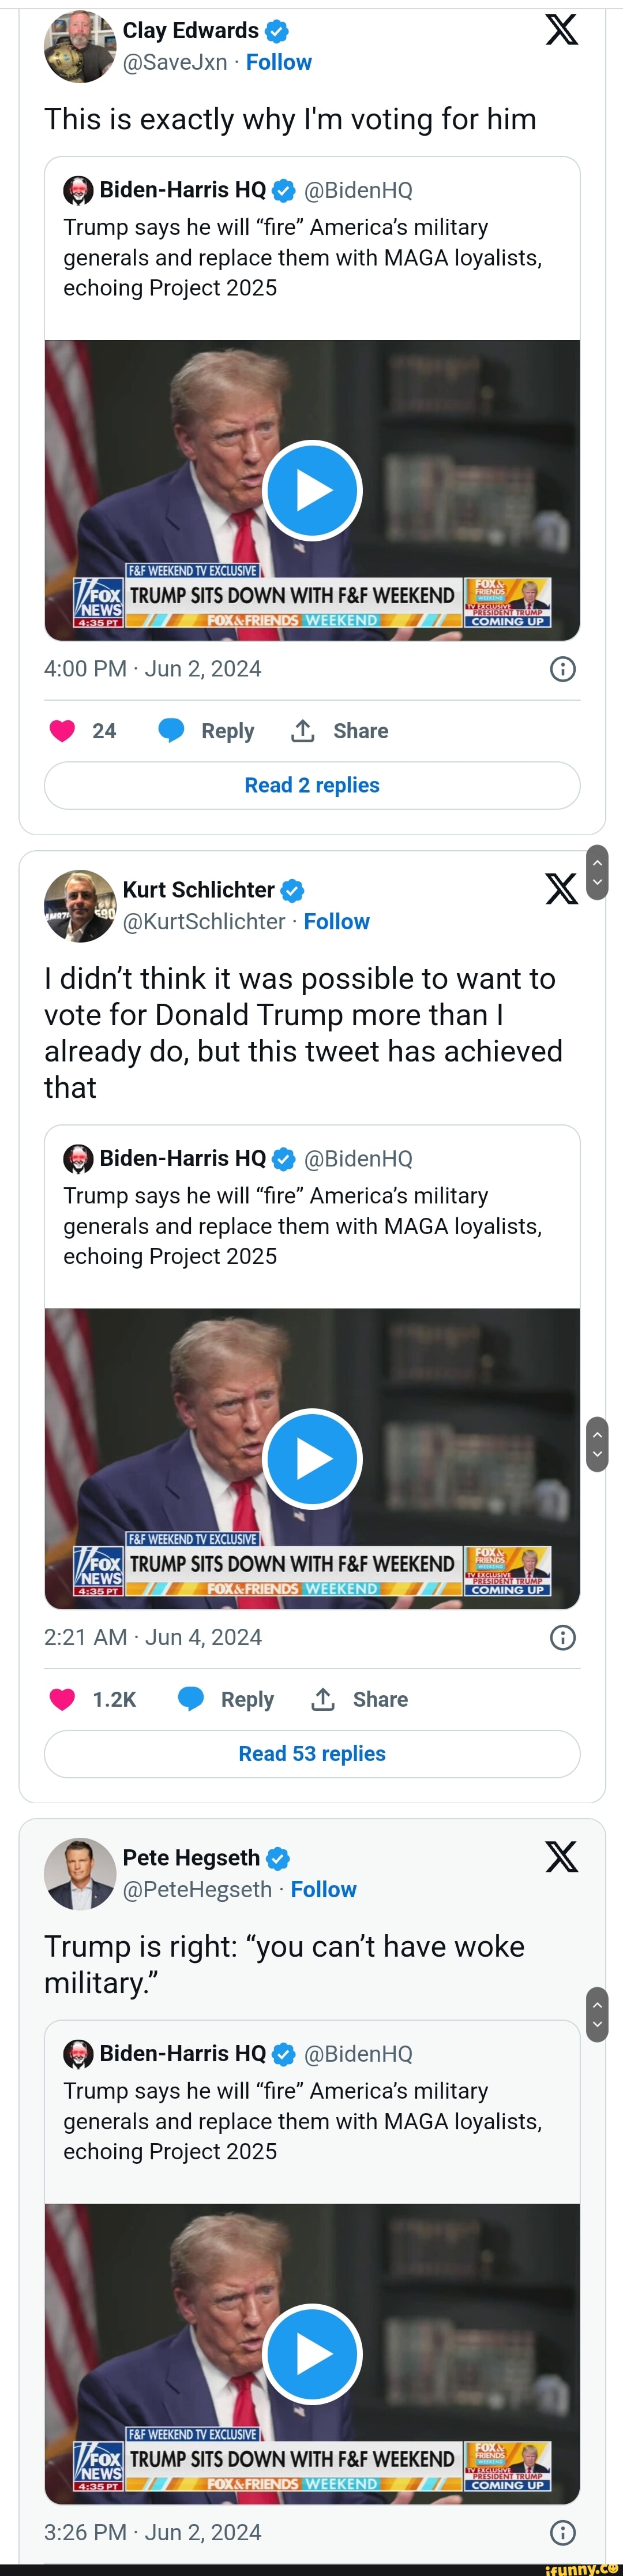Viewport: 623px width, 2576px height.
Task: Click the X logo on Kurt Schlichter's tweet
Action: tap(561, 888)
